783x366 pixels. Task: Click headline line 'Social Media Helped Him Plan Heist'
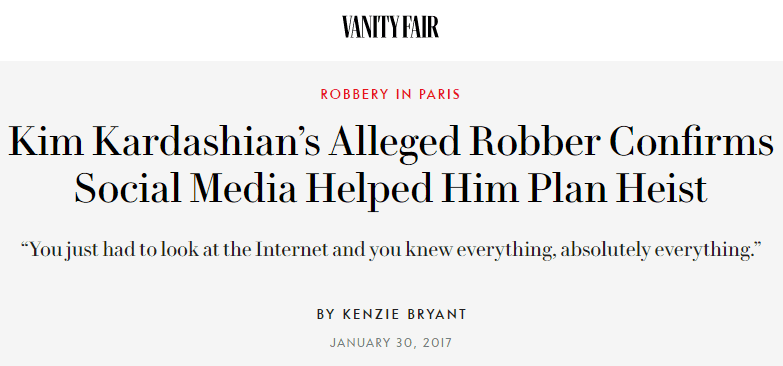coord(391,190)
